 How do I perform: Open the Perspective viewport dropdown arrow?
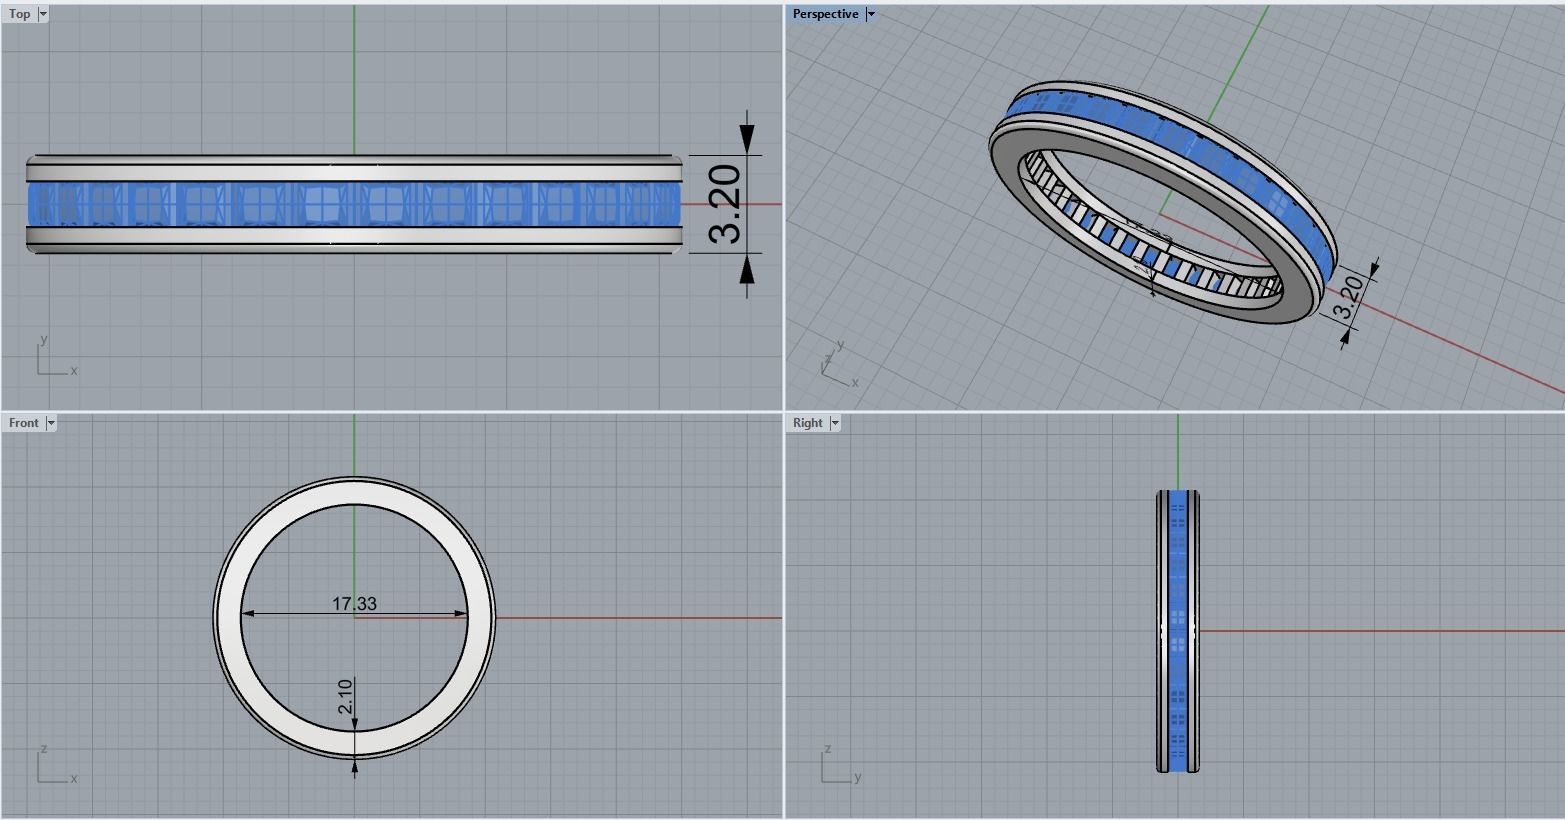(870, 14)
